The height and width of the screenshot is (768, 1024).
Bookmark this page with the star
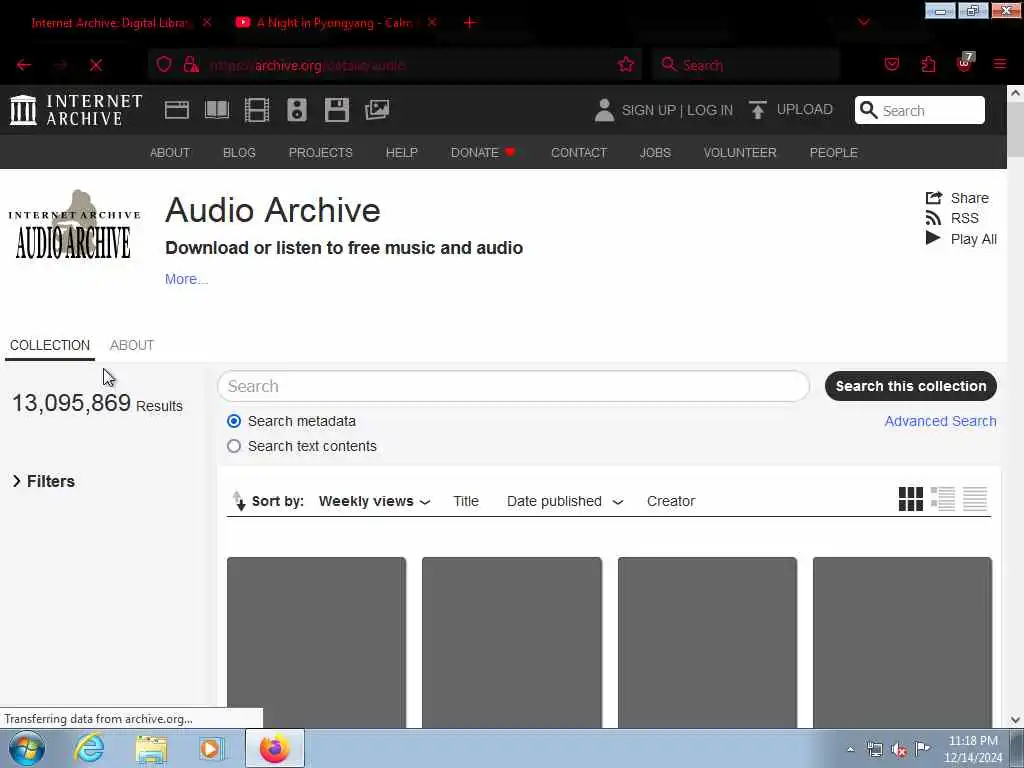tap(626, 64)
